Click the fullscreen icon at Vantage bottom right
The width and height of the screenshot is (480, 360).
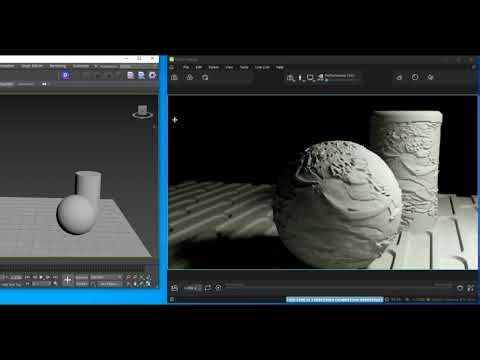tap(470, 288)
